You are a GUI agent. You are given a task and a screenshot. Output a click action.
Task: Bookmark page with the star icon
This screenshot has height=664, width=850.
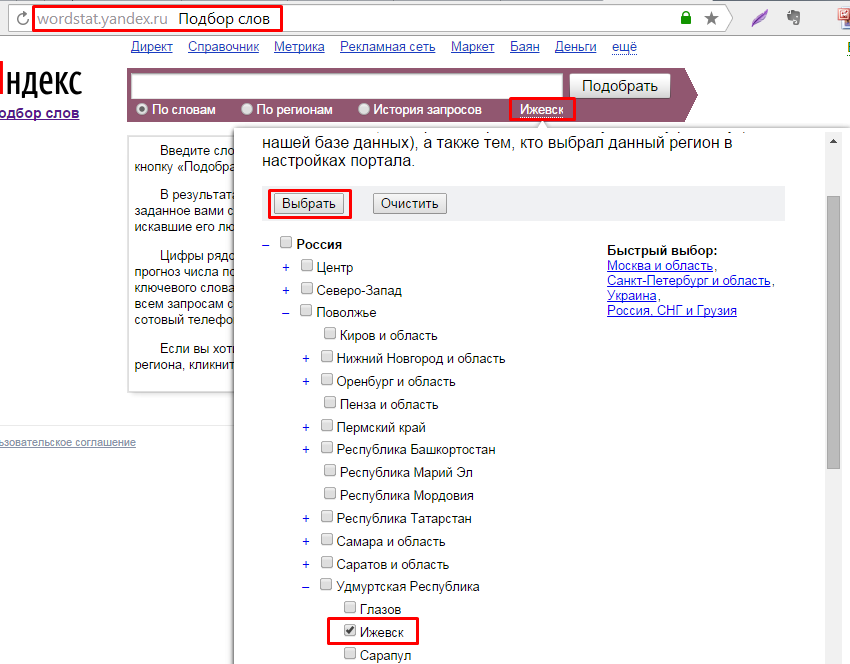tap(711, 19)
